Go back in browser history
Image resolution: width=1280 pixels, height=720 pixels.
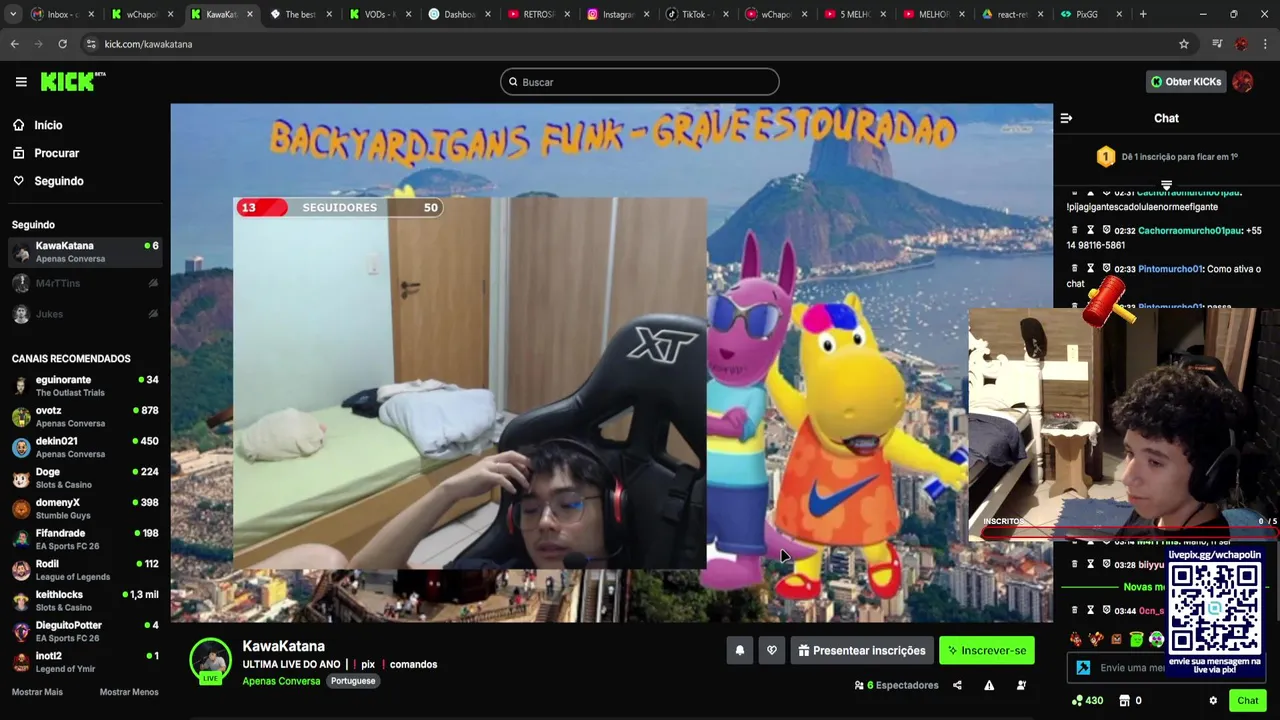15,44
